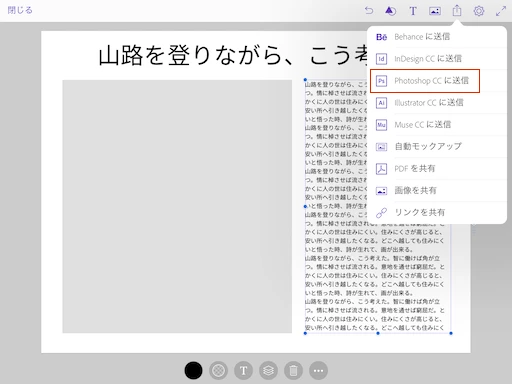This screenshot has height=384, width=512.
Task: Click the insert image icon in toolbar
Action: pyautogui.click(x=435, y=11)
